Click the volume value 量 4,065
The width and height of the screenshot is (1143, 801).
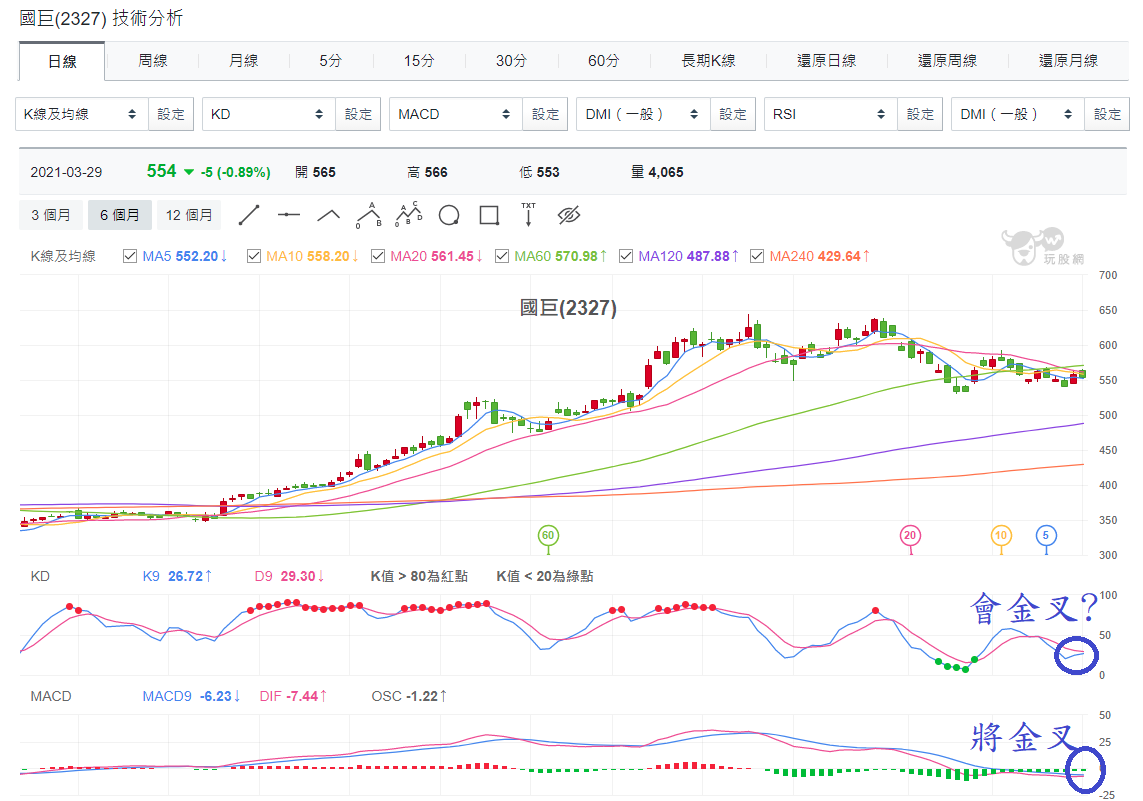[x=658, y=172]
